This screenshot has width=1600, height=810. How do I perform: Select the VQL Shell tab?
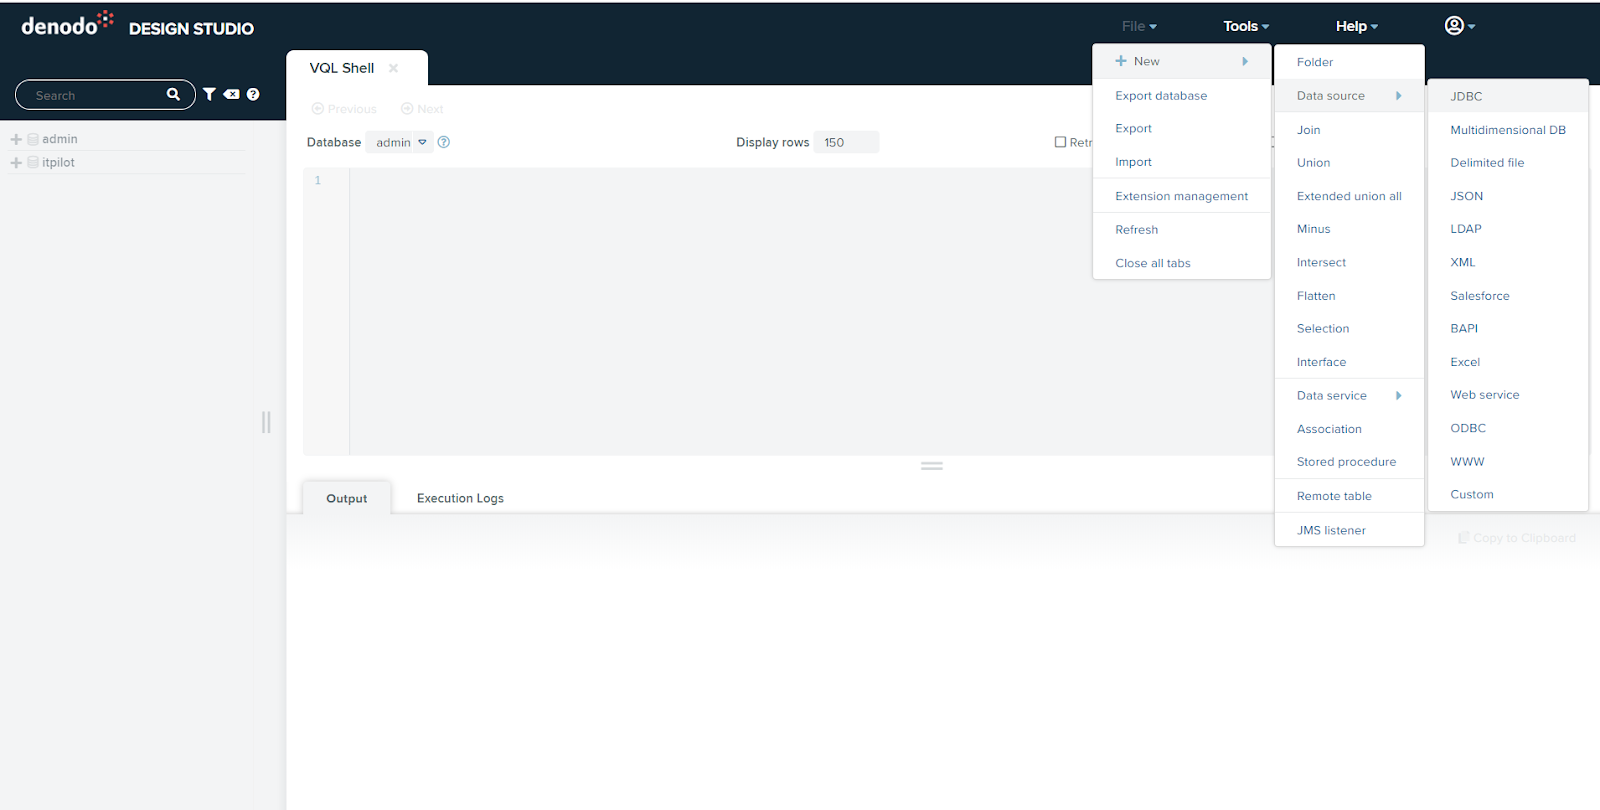pos(342,68)
